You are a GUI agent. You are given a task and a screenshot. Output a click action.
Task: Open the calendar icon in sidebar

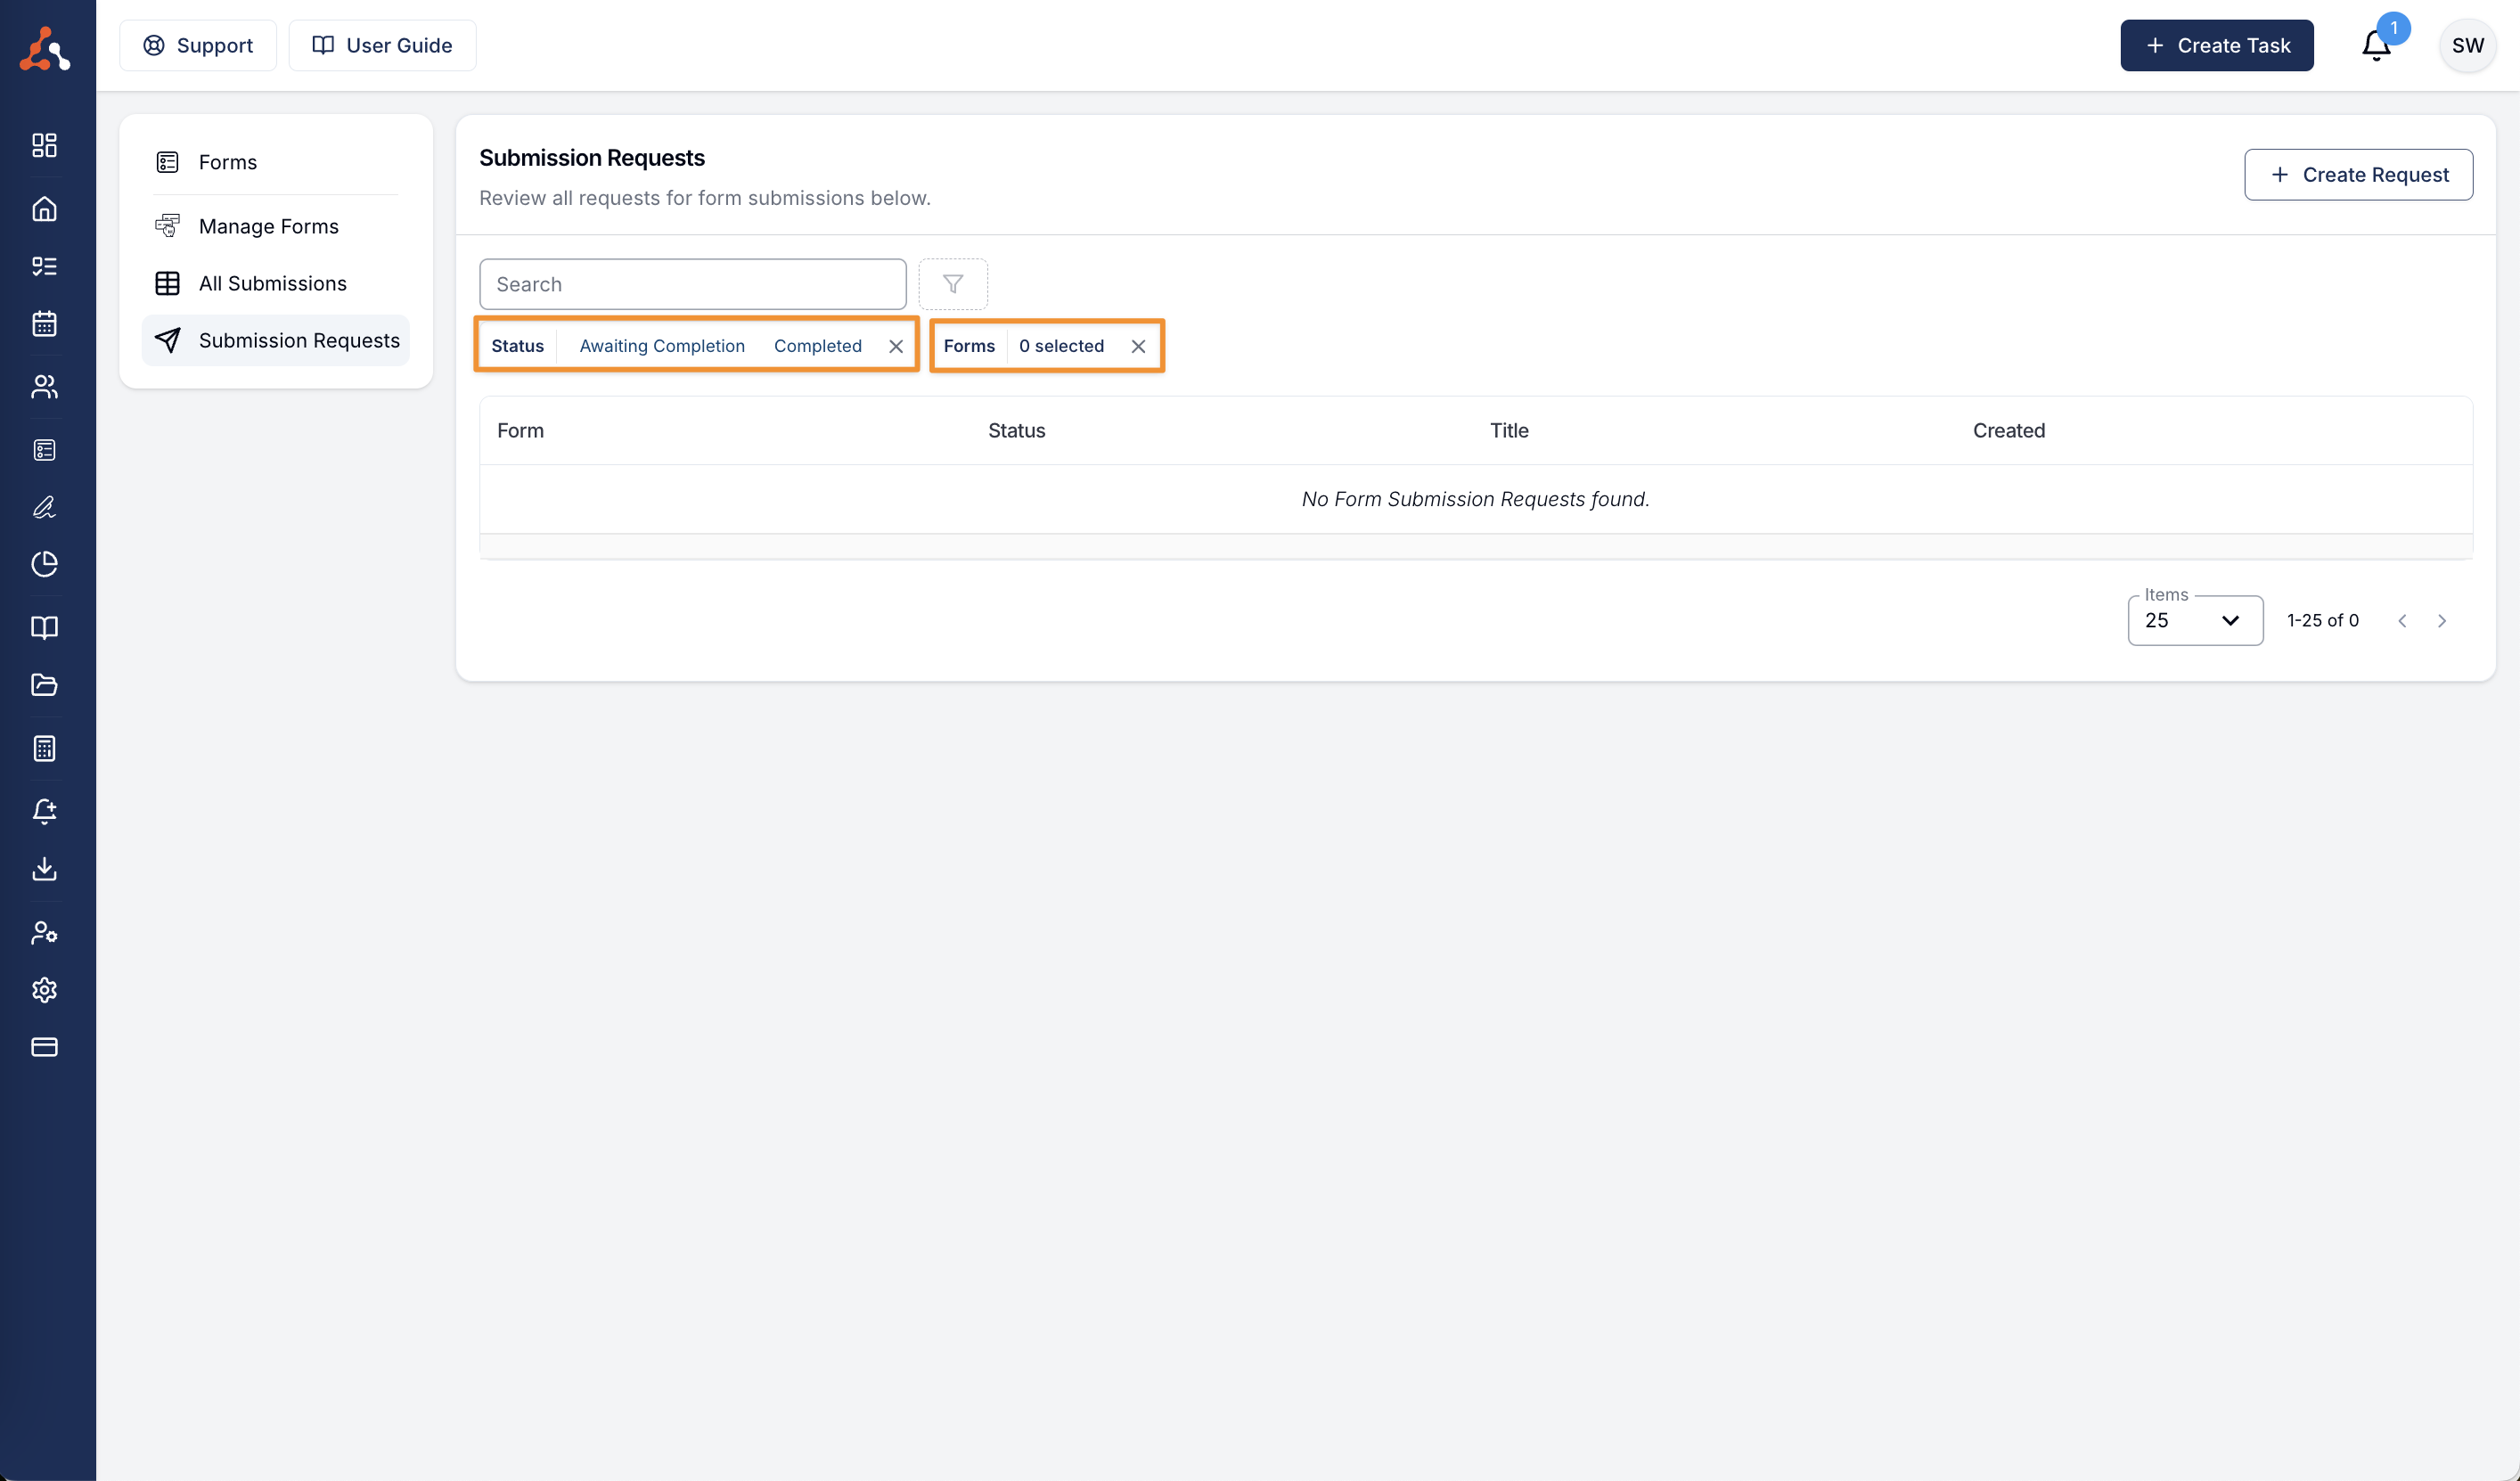click(x=44, y=324)
